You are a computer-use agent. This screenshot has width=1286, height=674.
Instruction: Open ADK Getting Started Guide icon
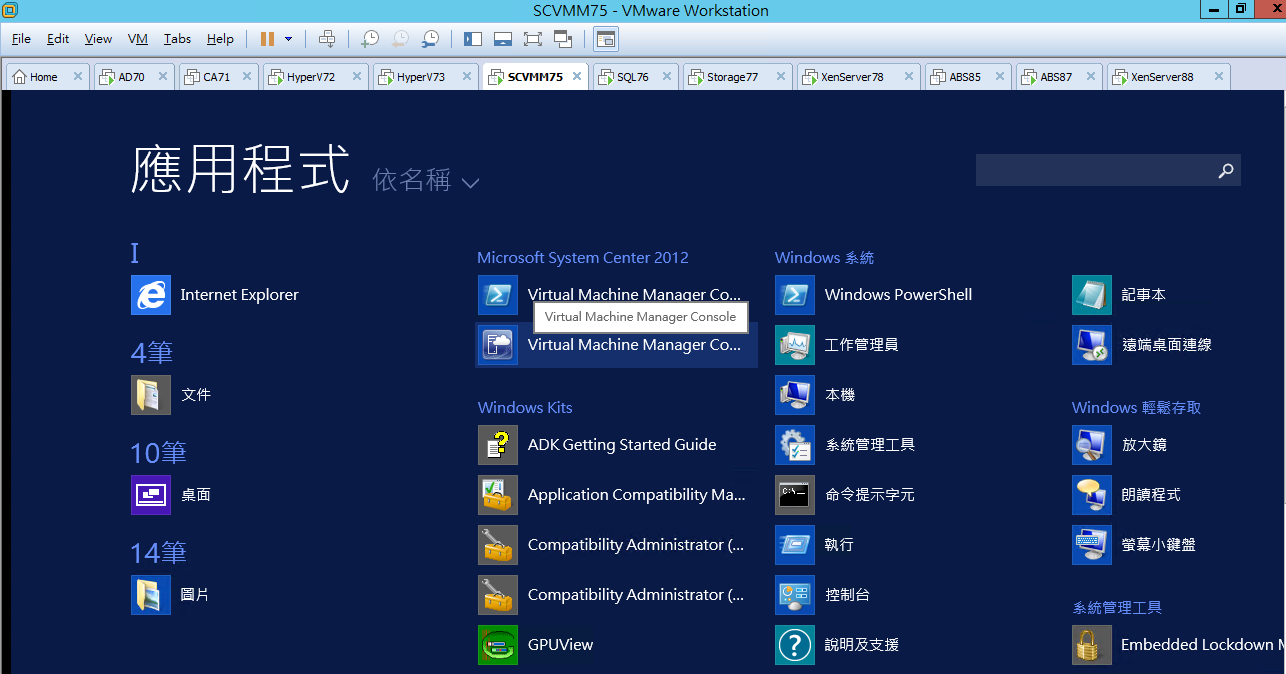pyautogui.click(x=498, y=445)
